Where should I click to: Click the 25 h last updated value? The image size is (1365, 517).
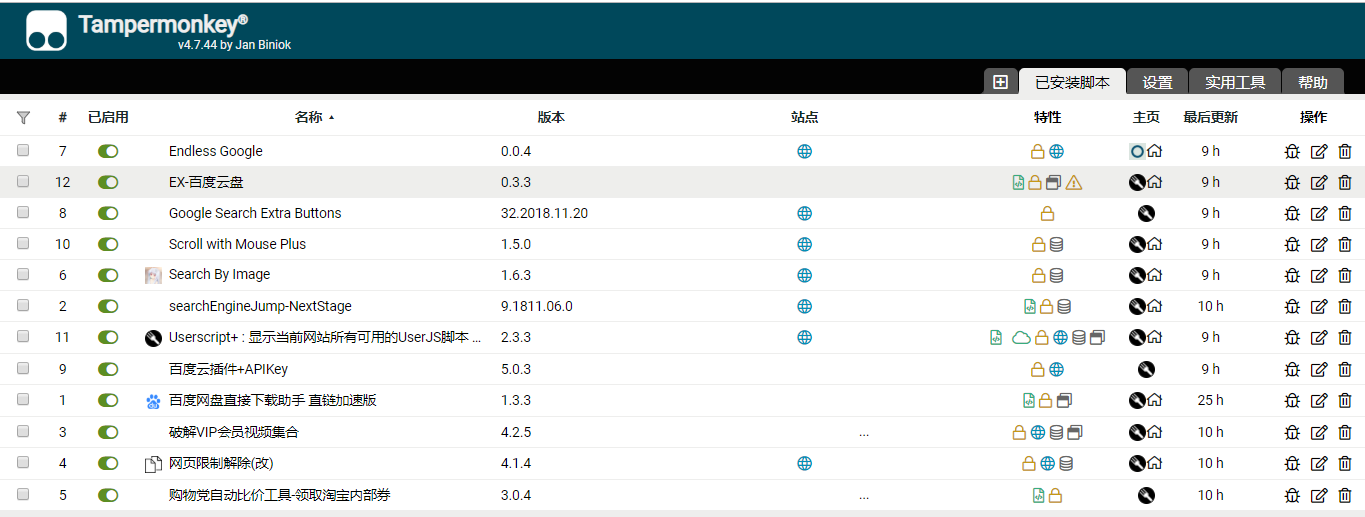pyautogui.click(x=1210, y=400)
